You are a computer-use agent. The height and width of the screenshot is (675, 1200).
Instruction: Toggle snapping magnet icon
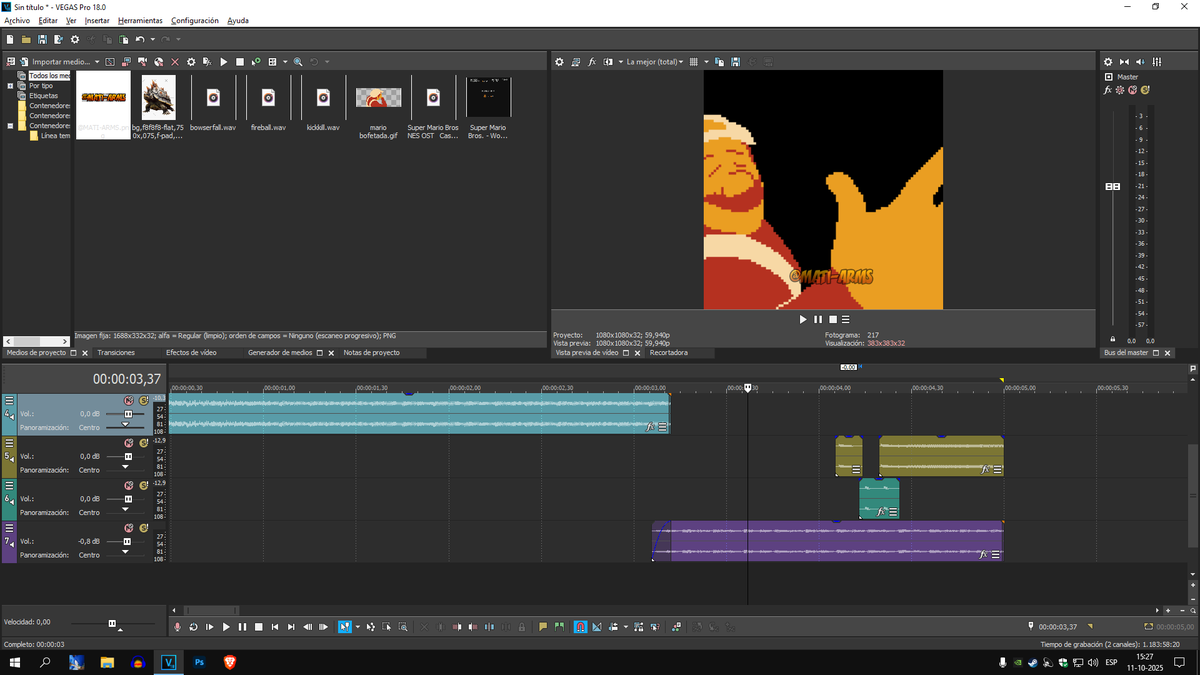point(580,627)
